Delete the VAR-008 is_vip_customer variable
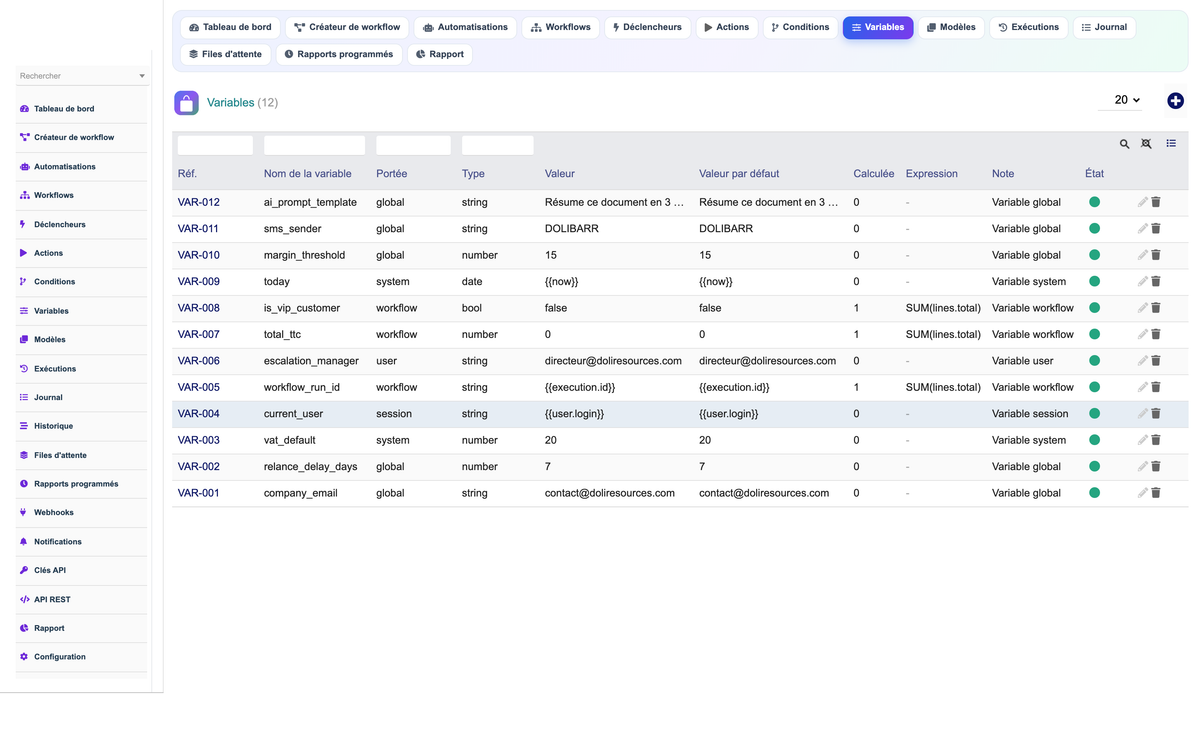This screenshot has height=743, width=1200. 1156,308
